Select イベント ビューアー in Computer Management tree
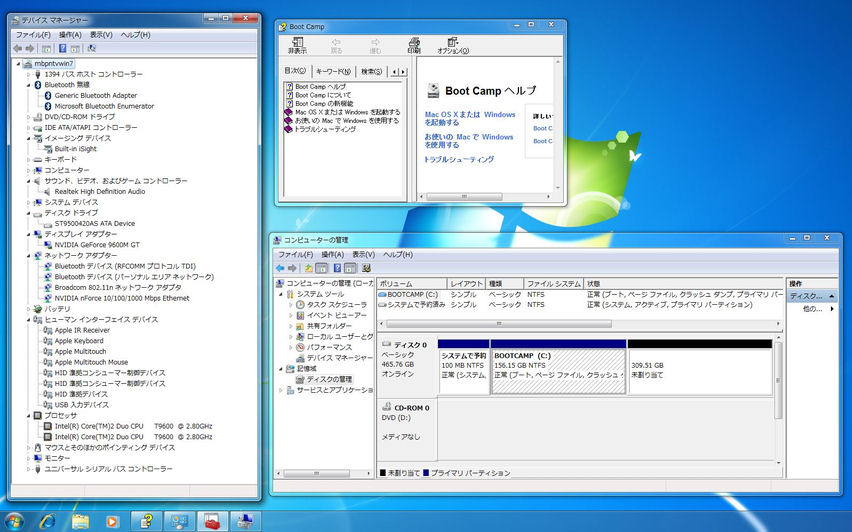 point(338,315)
